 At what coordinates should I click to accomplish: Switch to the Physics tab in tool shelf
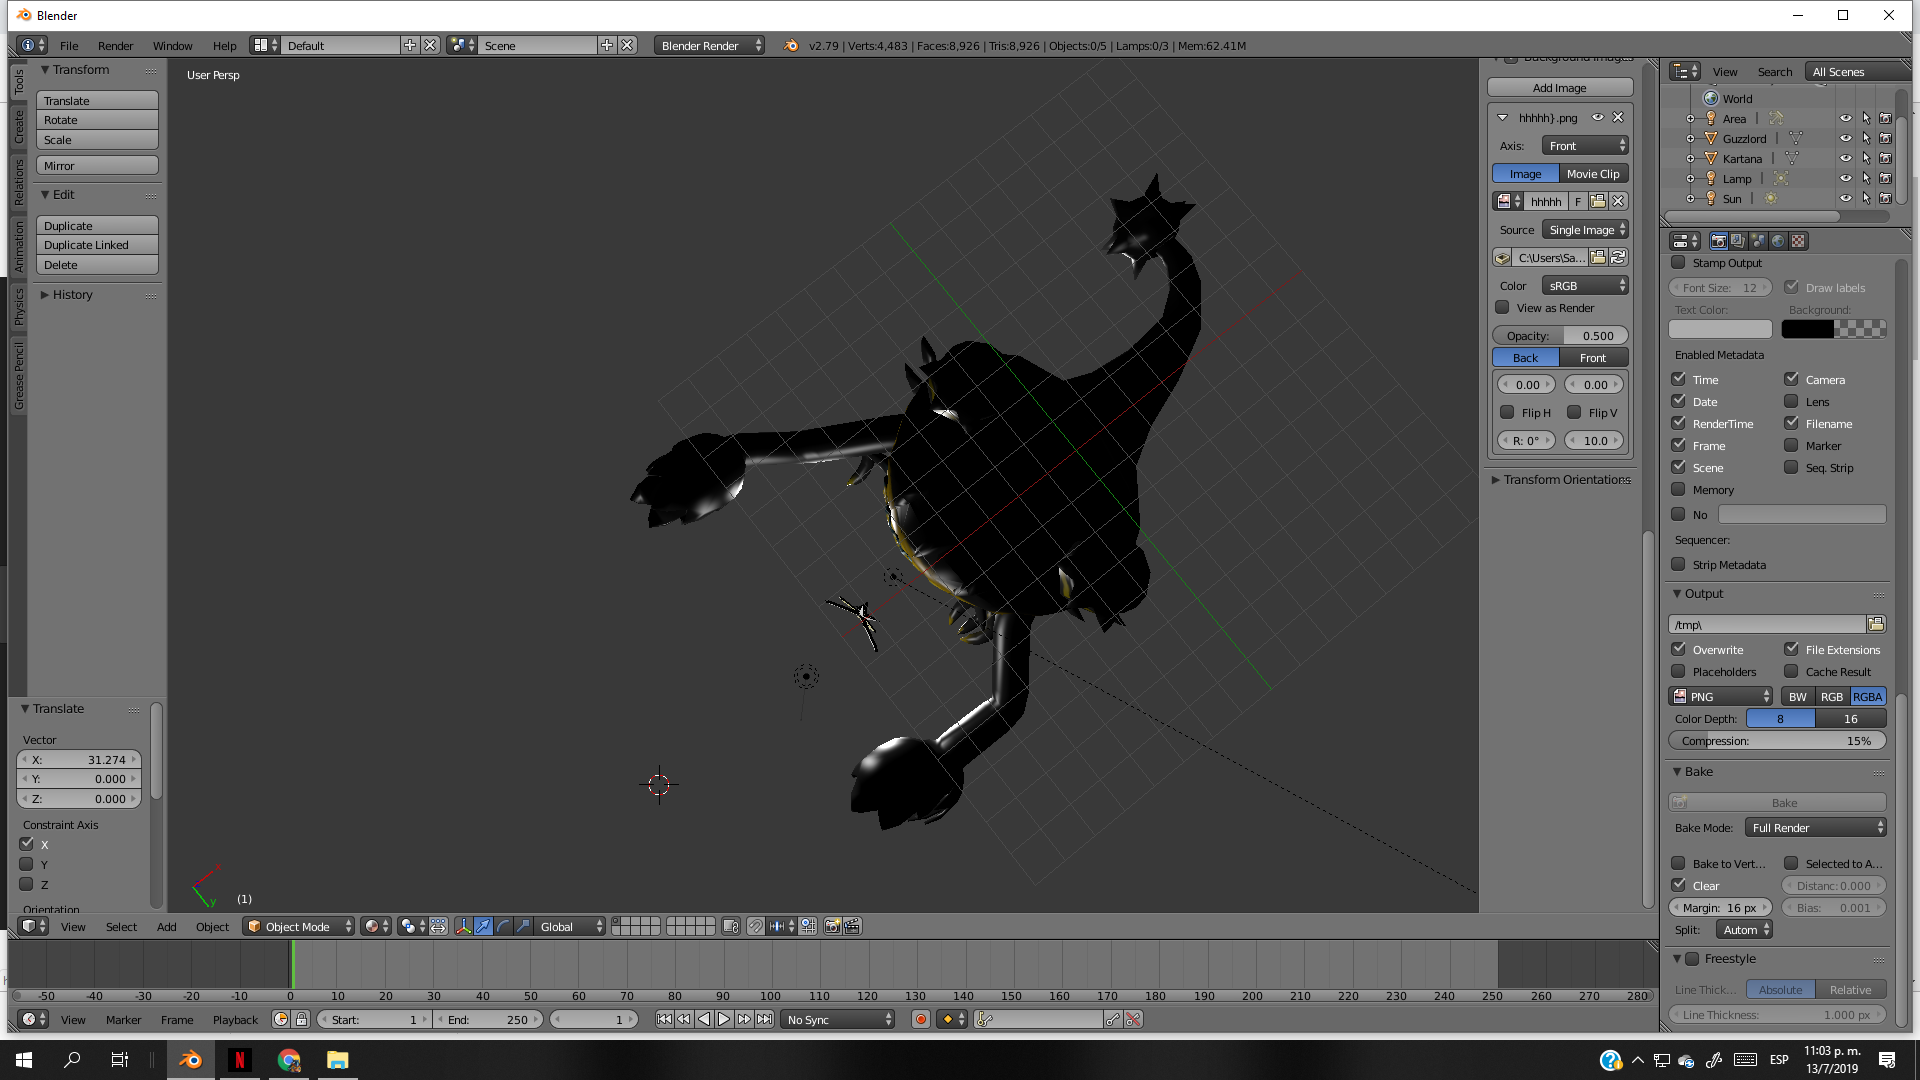[x=17, y=306]
